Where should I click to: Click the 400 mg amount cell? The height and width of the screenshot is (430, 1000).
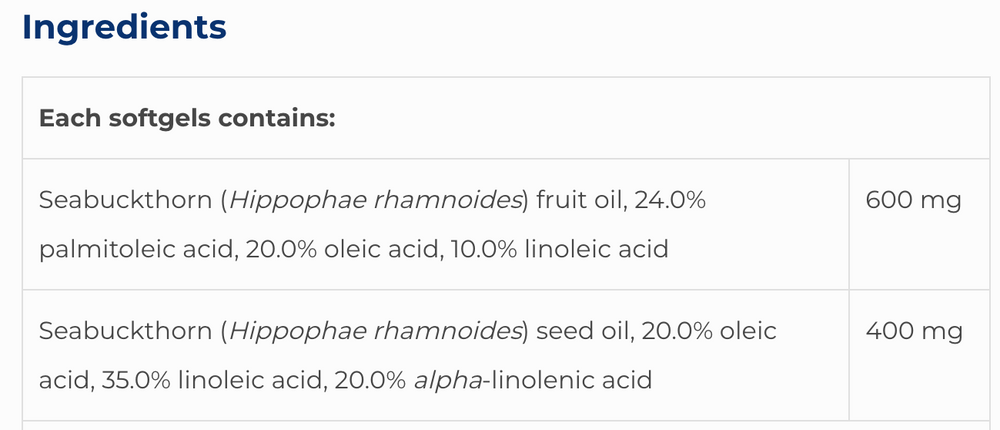click(x=912, y=332)
